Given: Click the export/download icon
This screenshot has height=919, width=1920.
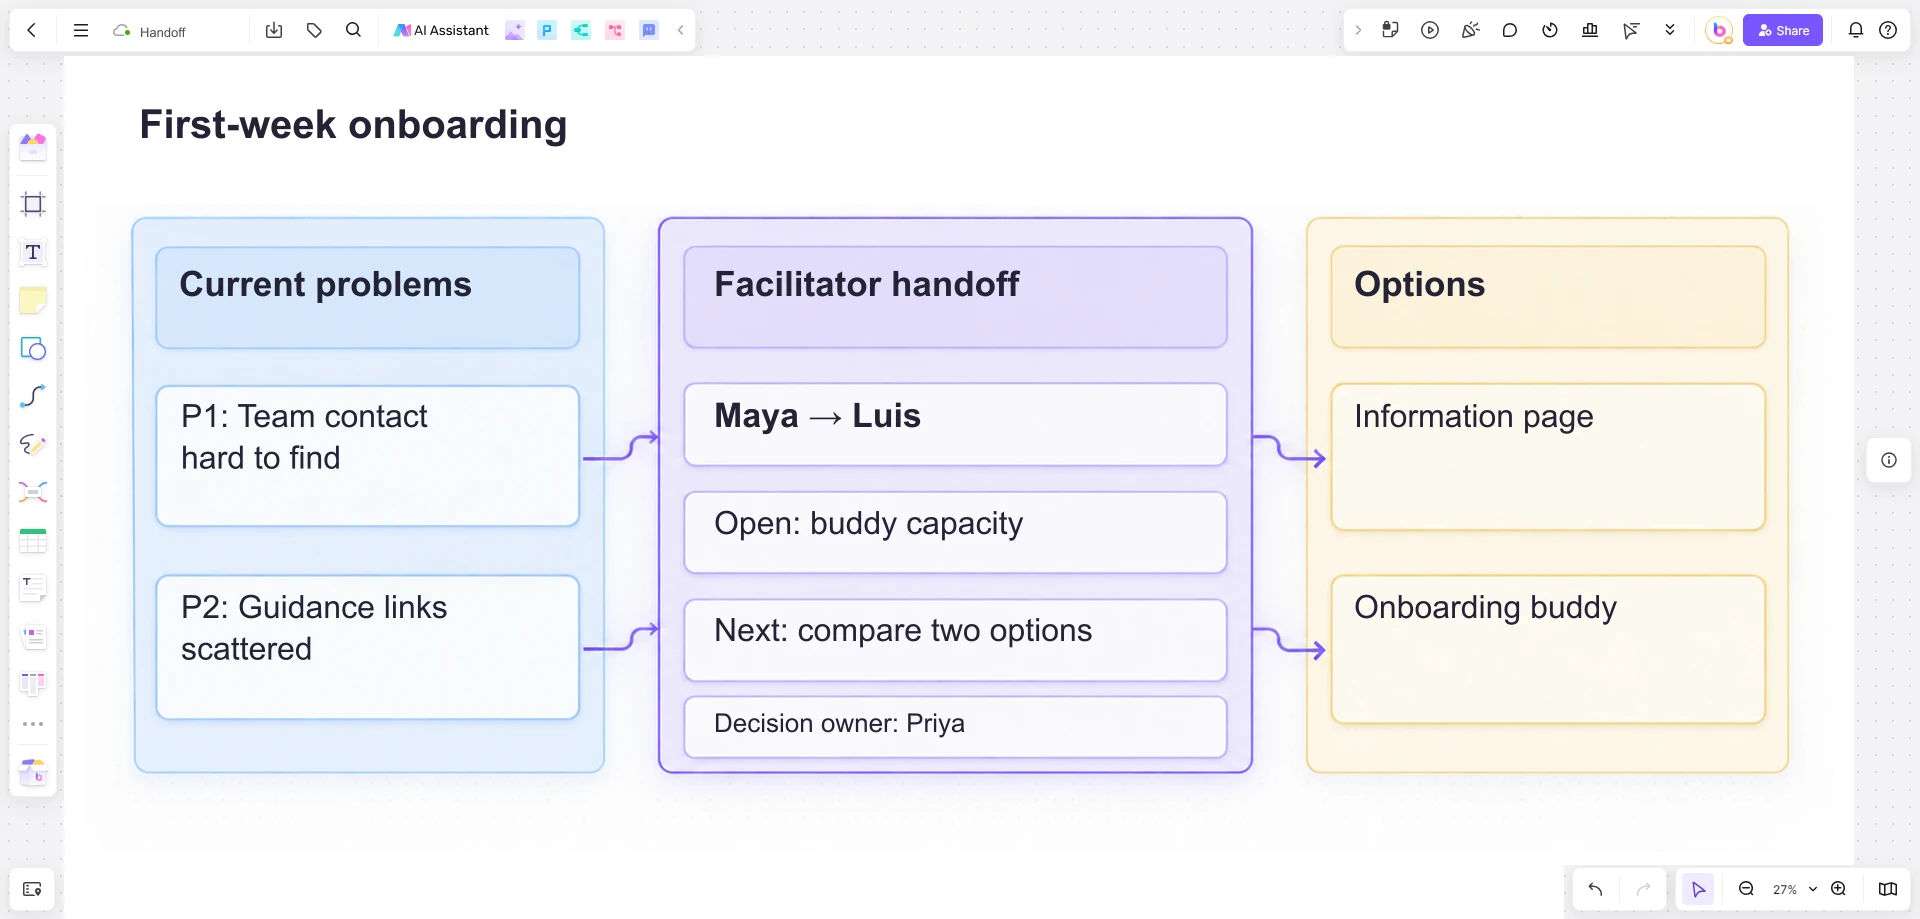Looking at the screenshot, I should pos(274,30).
